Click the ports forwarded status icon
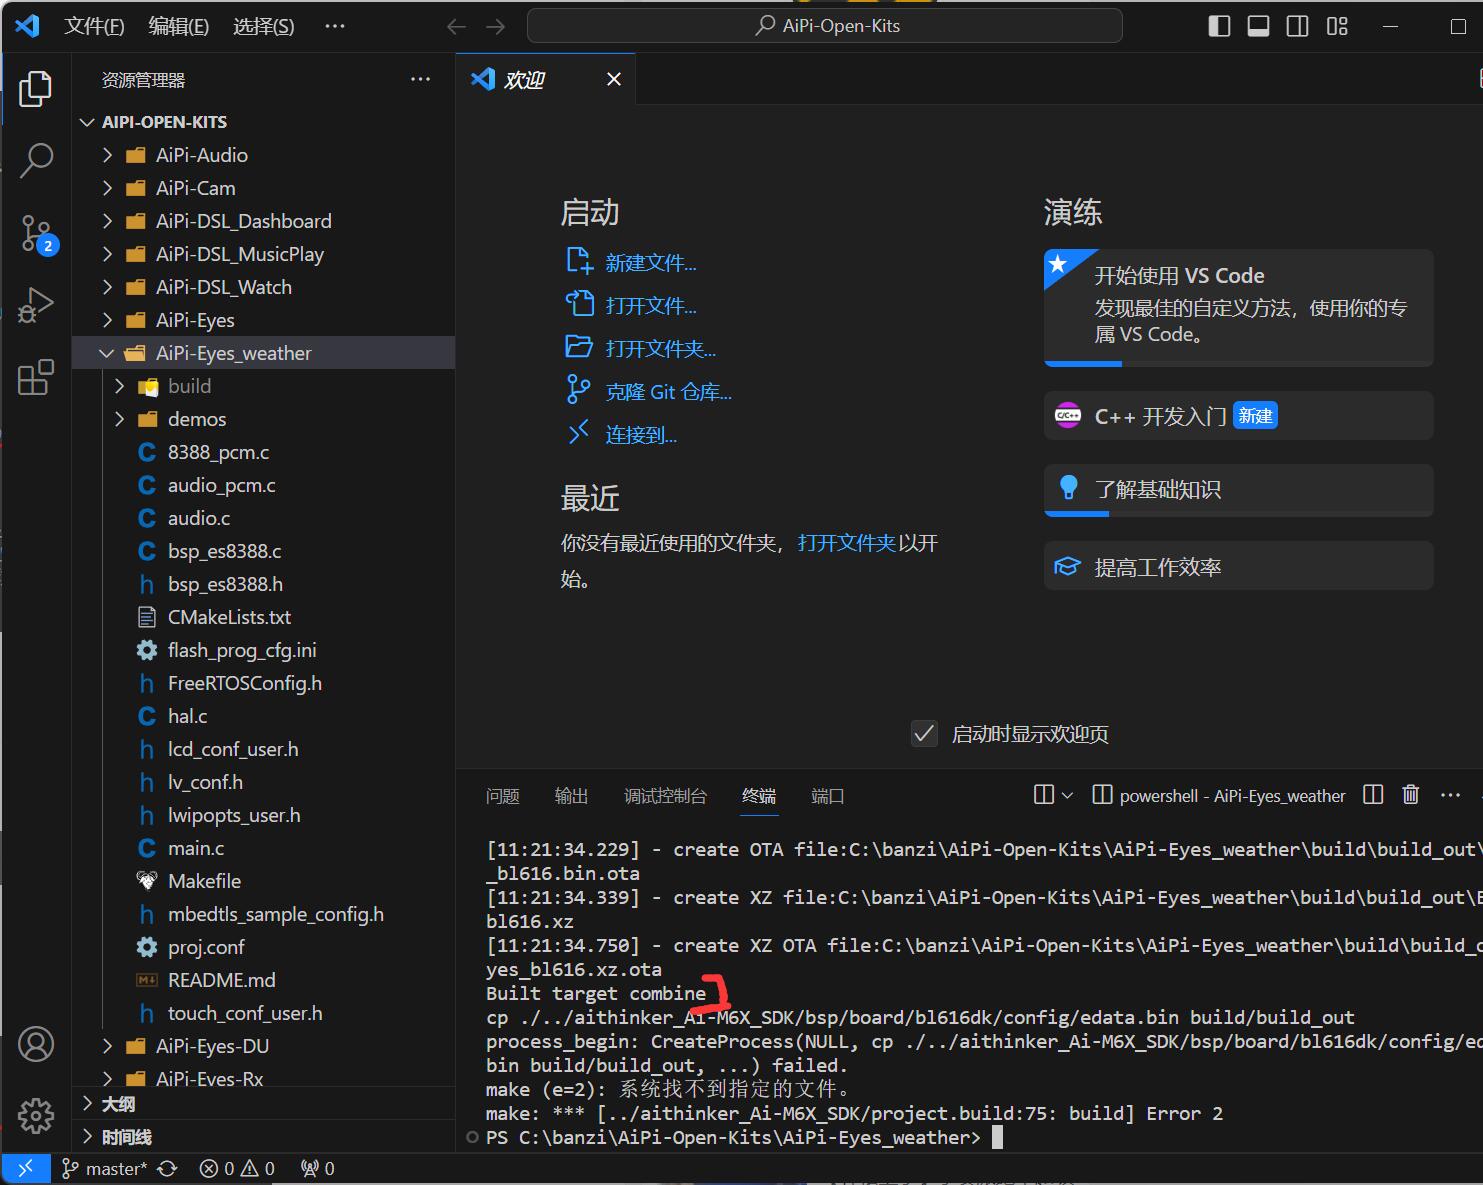 pyautogui.click(x=318, y=1168)
